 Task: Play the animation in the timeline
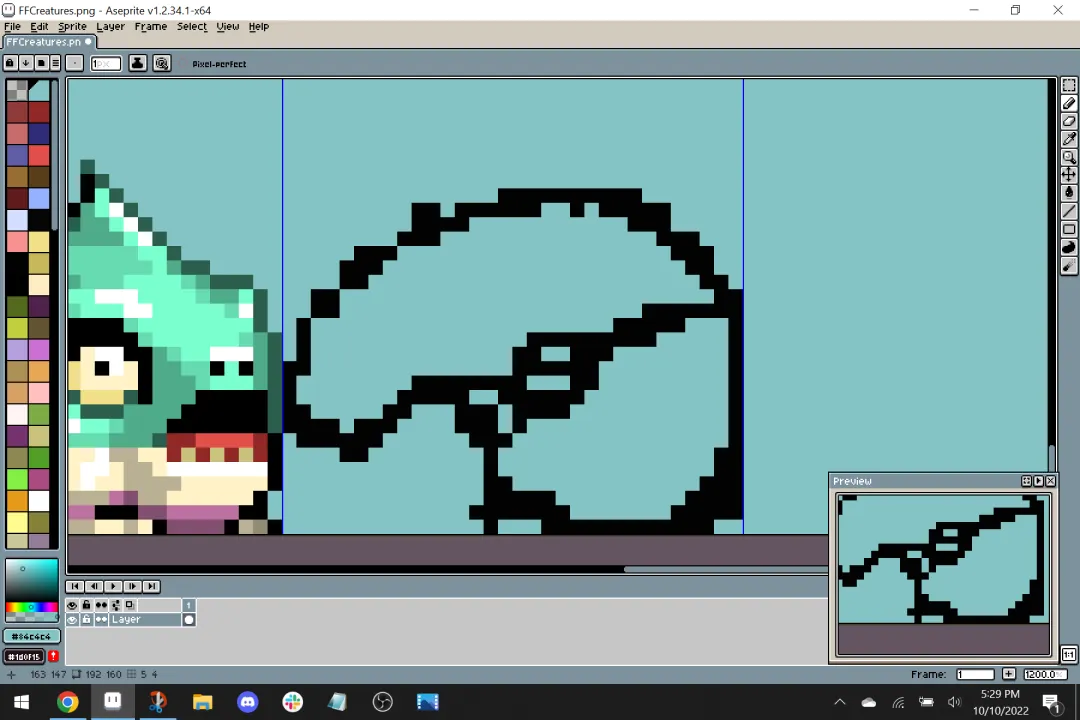pos(113,586)
